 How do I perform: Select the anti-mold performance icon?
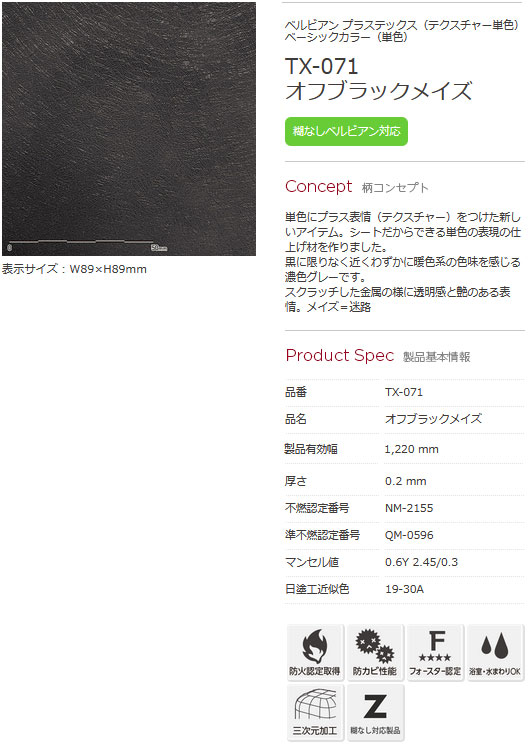pos(375,653)
